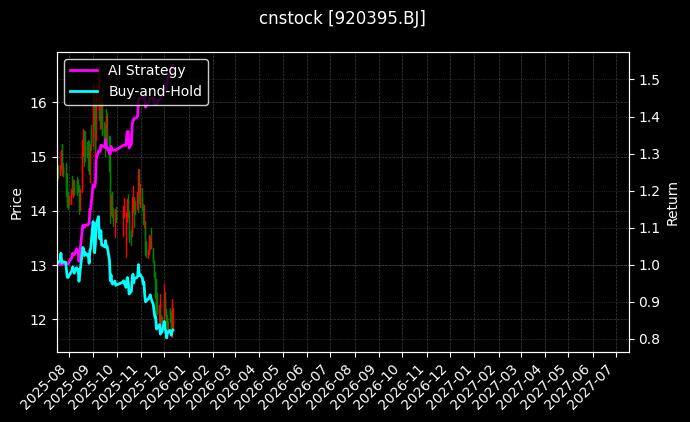690x422 pixels.
Task: Click the 14 price tick label
Action: click(x=40, y=211)
